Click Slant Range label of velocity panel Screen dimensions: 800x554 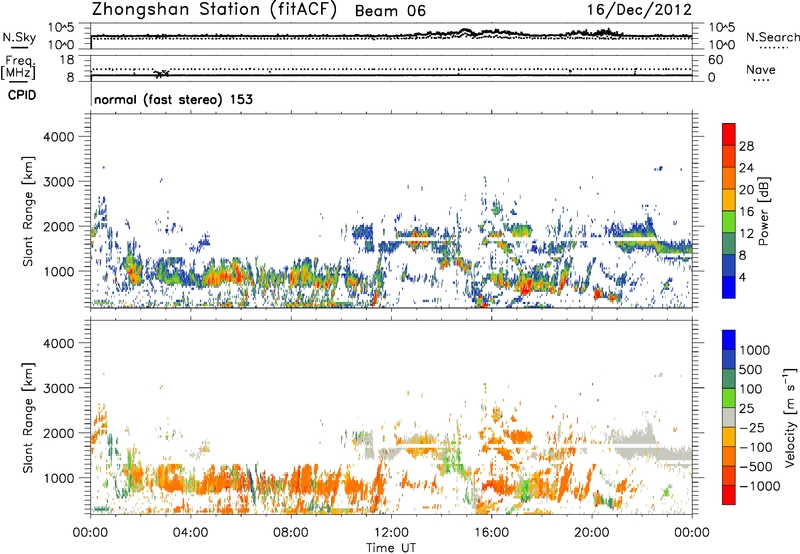(28, 418)
